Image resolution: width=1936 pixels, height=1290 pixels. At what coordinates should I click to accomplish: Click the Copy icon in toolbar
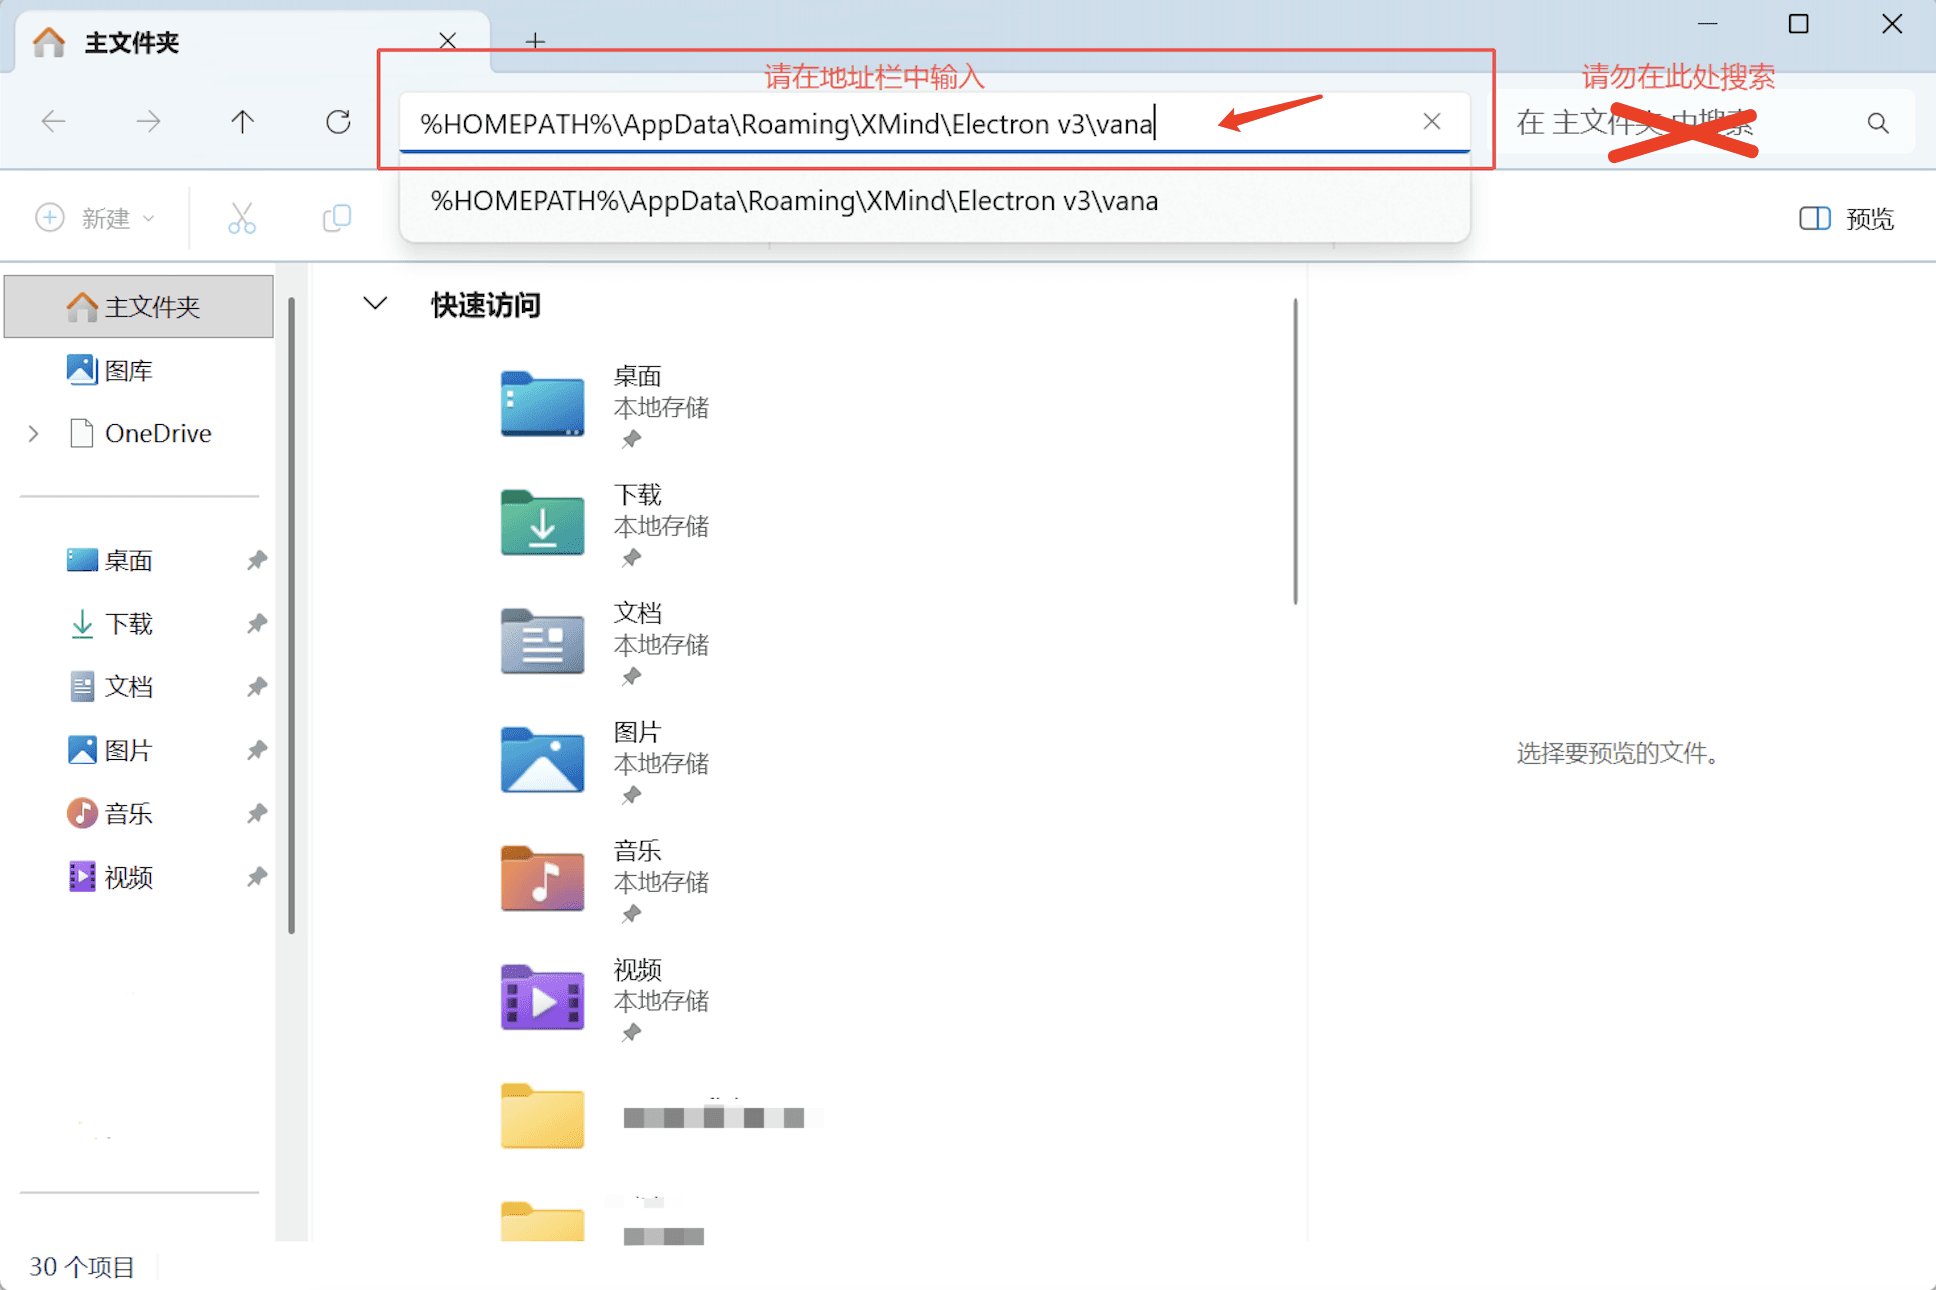[x=337, y=218]
